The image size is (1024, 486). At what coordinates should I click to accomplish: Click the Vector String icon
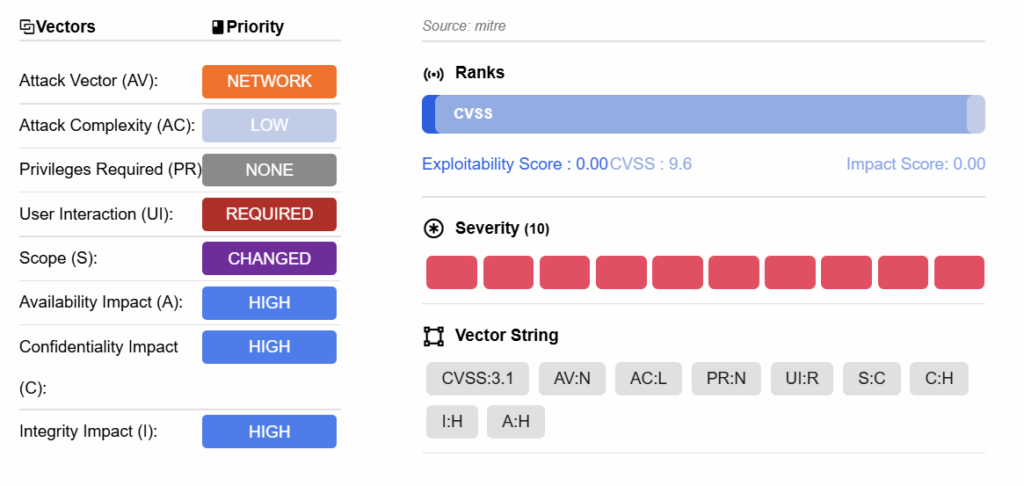coord(433,336)
